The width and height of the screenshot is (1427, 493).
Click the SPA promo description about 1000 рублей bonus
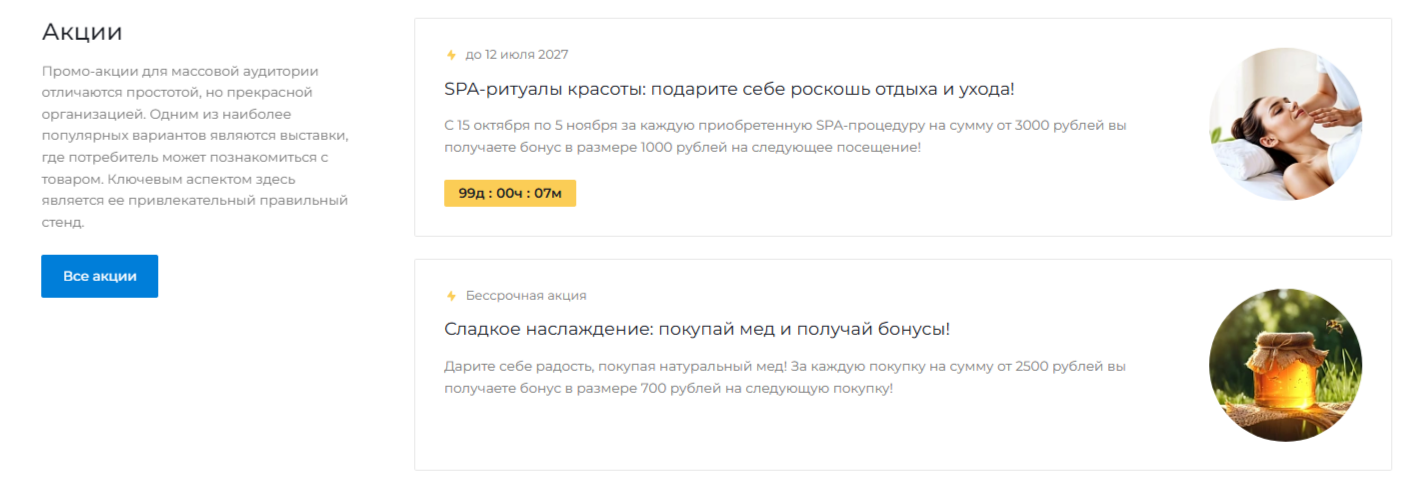(x=785, y=137)
